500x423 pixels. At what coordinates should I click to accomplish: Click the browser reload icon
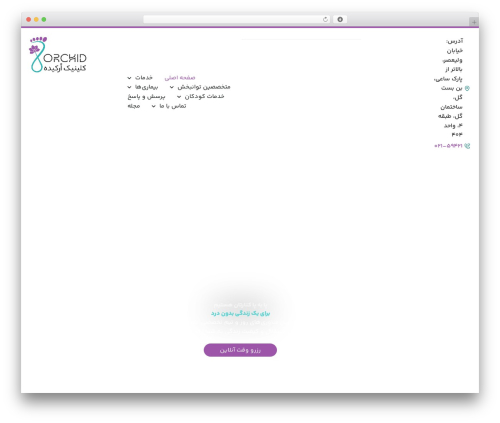pos(325,20)
